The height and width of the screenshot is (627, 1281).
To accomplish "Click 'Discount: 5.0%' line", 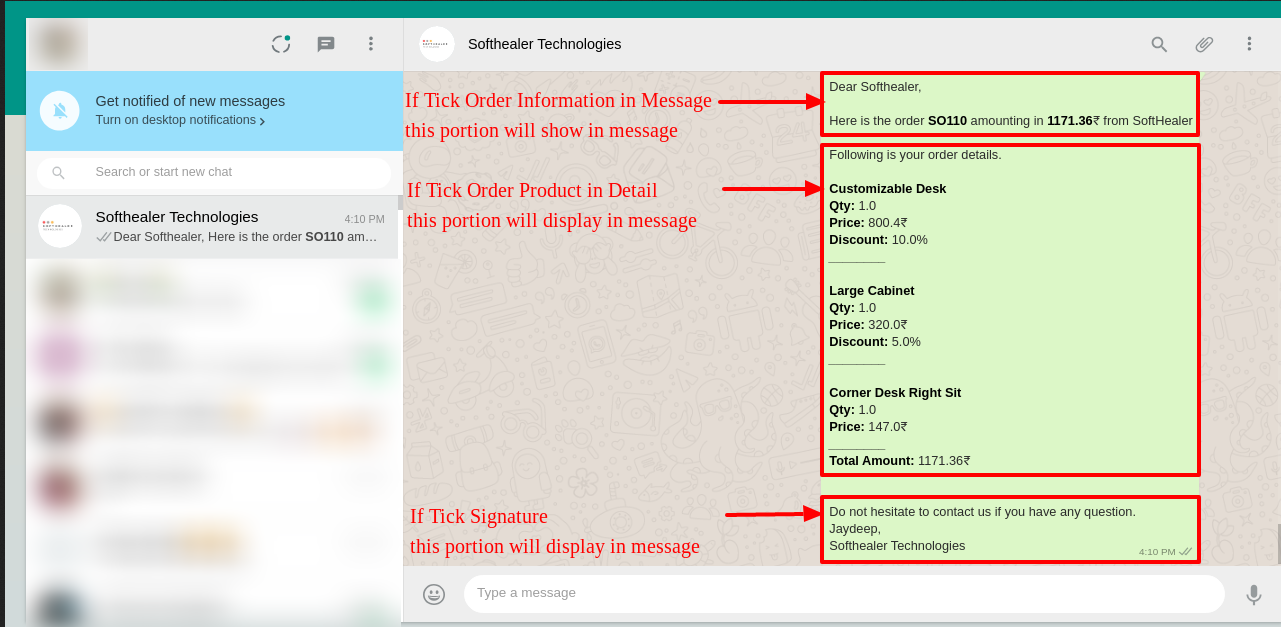I will tap(875, 342).
